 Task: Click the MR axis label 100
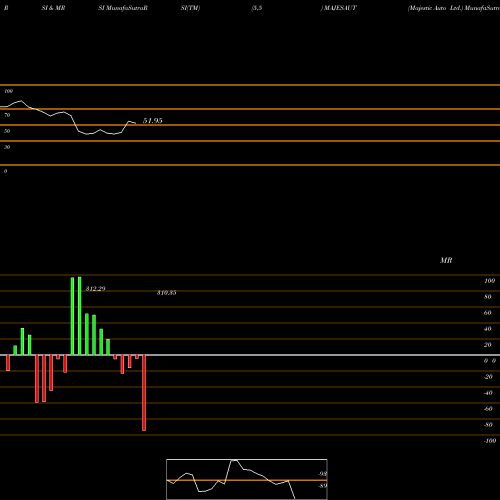tap(489, 281)
